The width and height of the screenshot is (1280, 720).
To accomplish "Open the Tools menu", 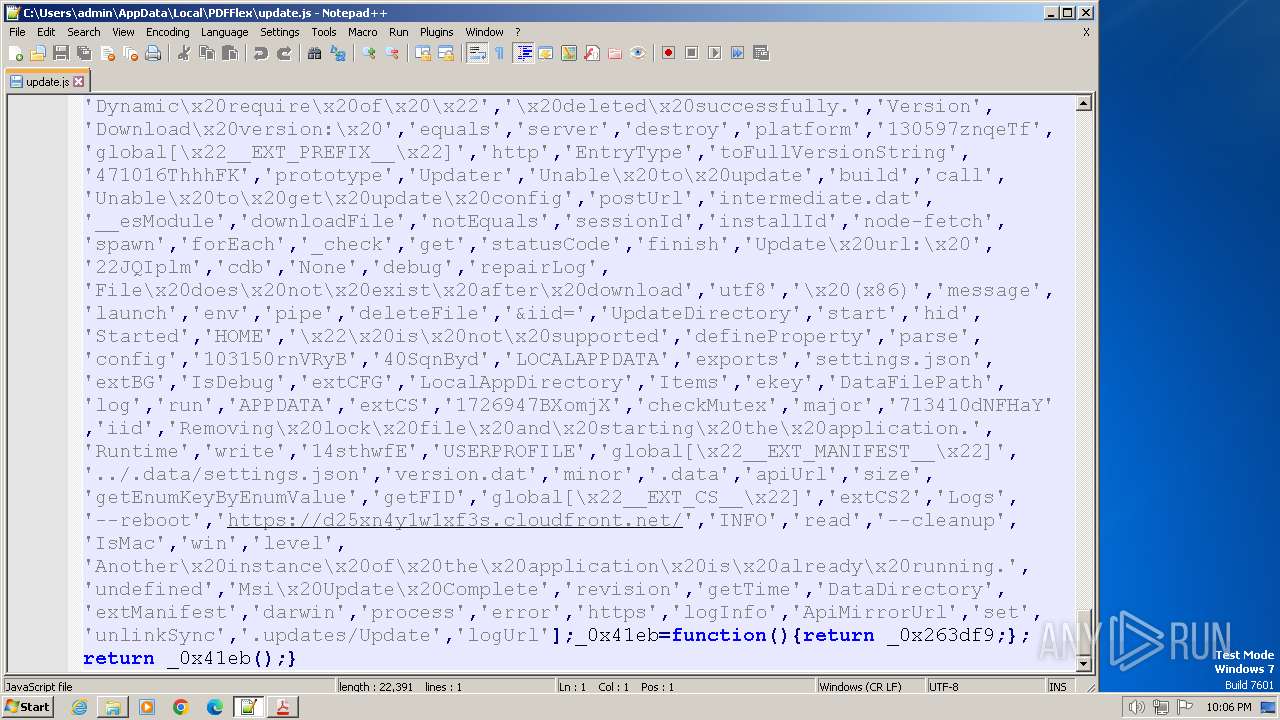I will pyautogui.click(x=324, y=32).
